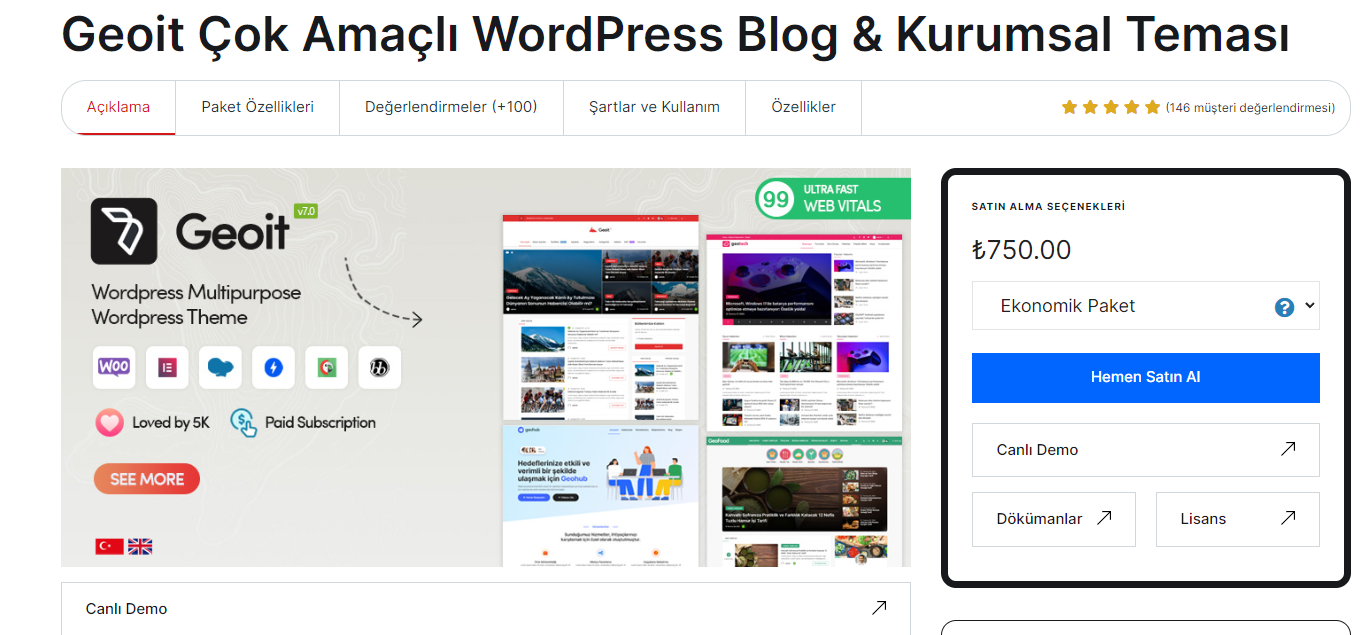Image resolution: width=1366 pixels, height=635 pixels.
Task: Click the UK flag icon
Action: tap(140, 546)
